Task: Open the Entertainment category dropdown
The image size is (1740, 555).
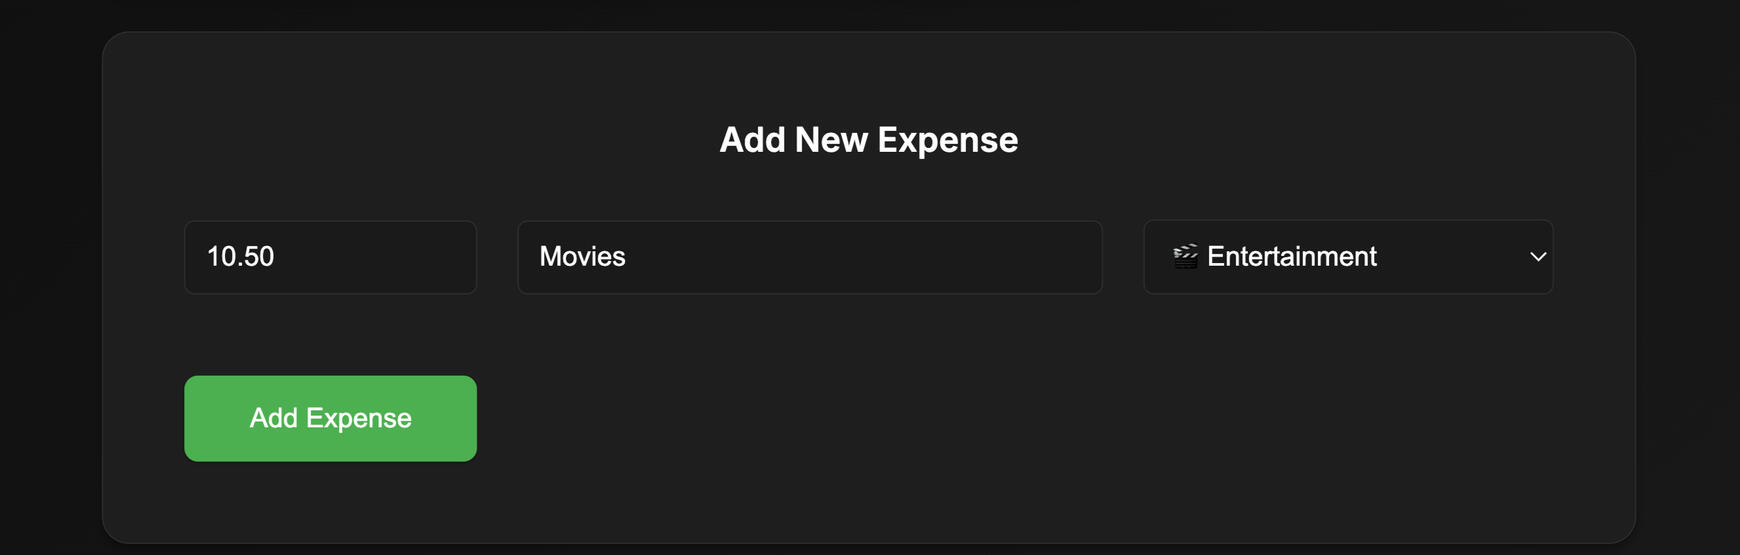Action: (1347, 257)
